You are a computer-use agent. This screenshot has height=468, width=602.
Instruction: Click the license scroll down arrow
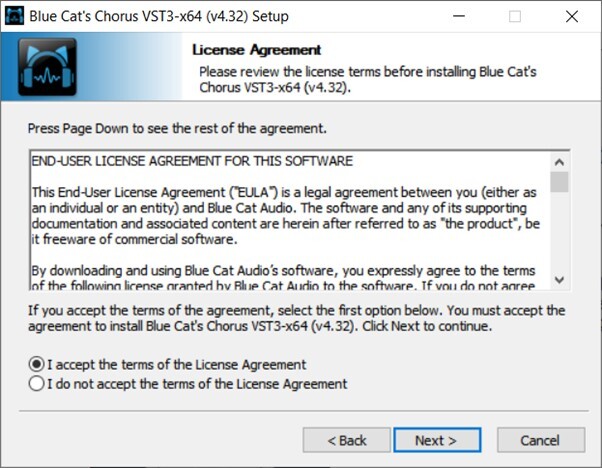pyautogui.click(x=559, y=280)
